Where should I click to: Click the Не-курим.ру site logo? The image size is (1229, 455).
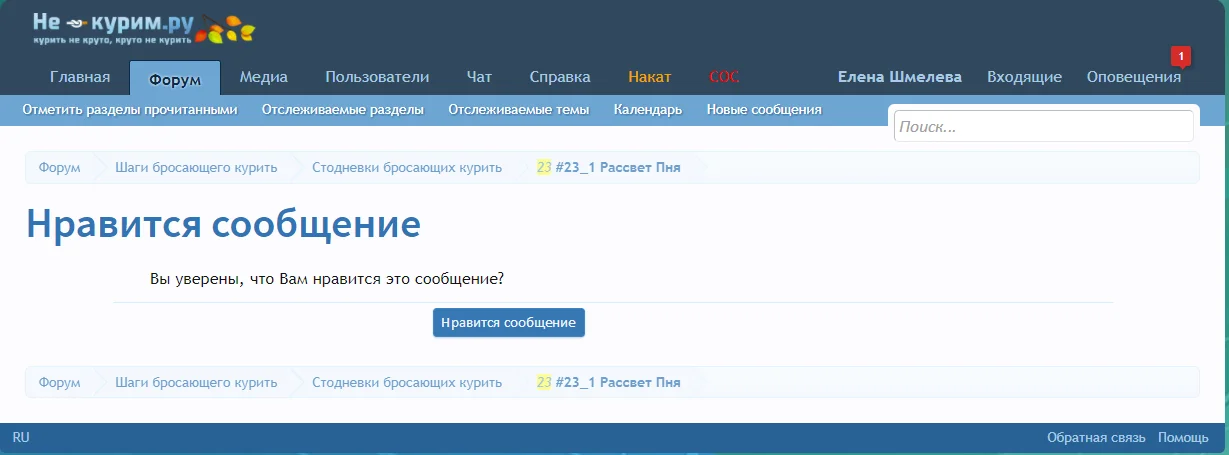(143, 27)
